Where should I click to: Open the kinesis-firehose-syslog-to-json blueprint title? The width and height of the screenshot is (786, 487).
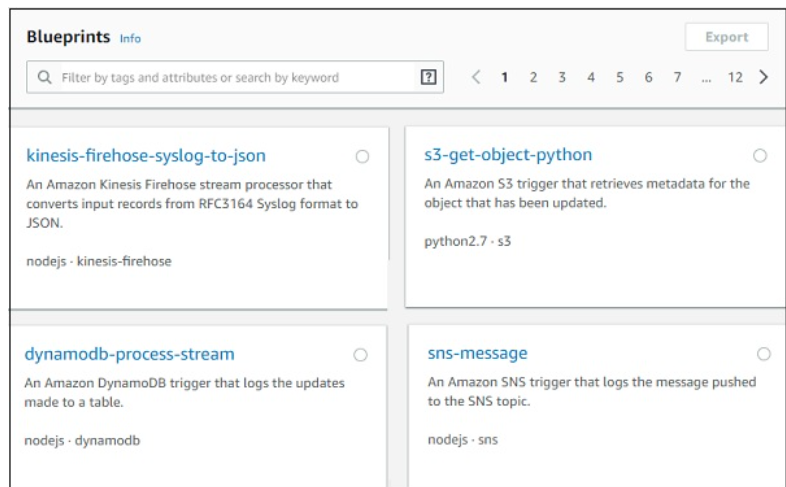tap(146, 156)
